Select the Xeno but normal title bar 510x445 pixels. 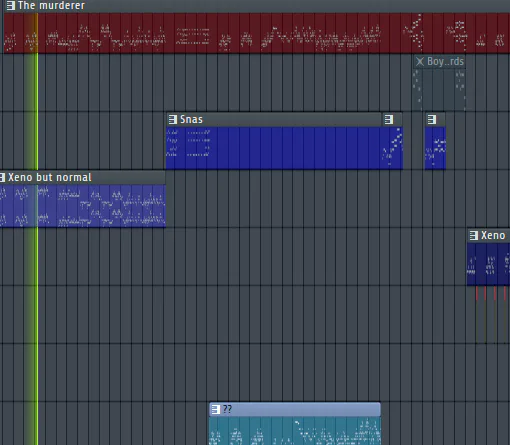(x=83, y=177)
